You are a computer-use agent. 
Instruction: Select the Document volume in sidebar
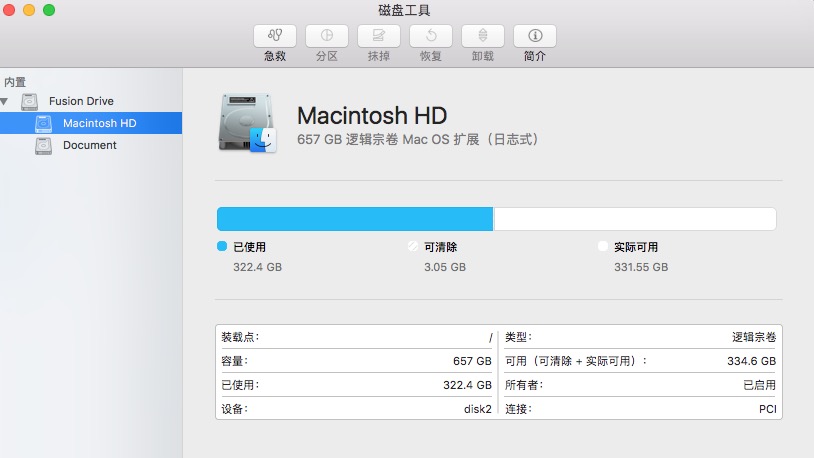(x=91, y=145)
